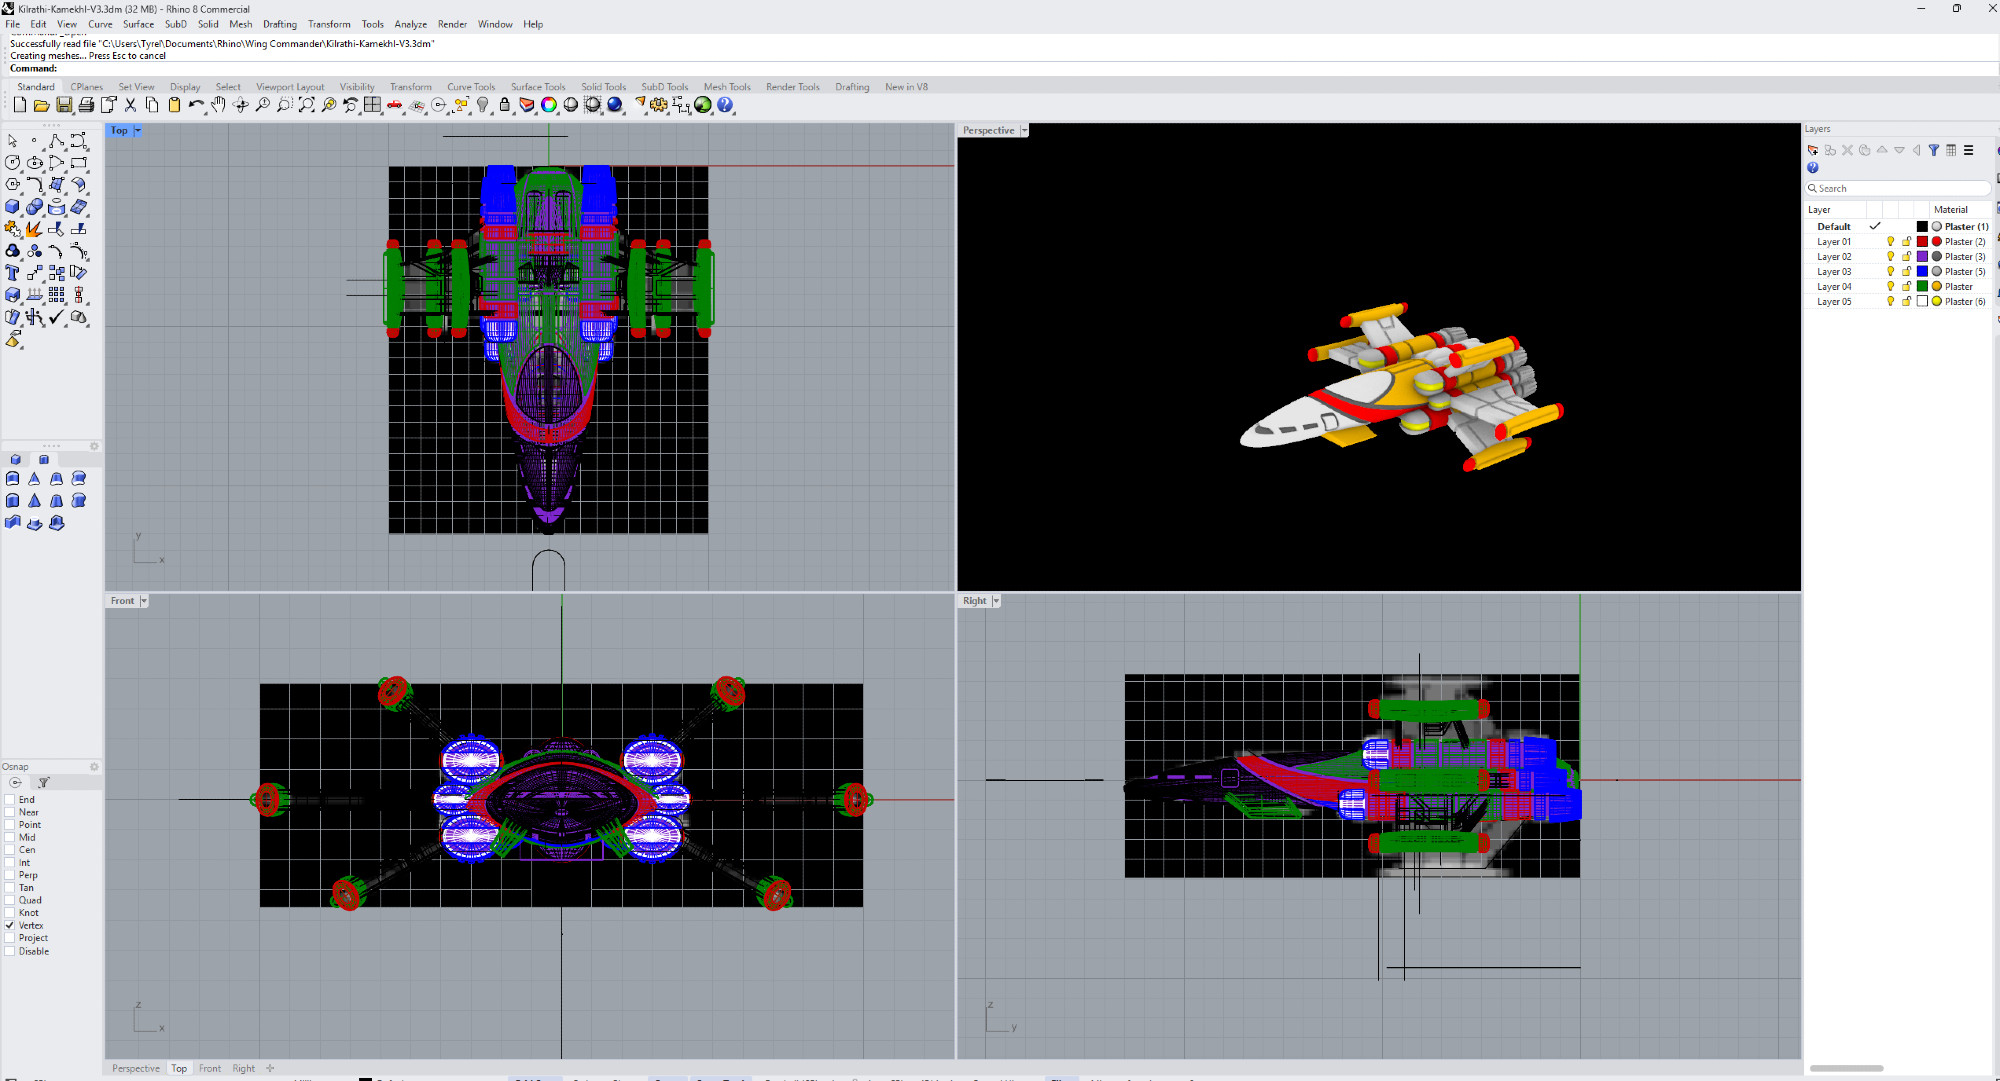Select the Pan hand tool
The height and width of the screenshot is (1081, 2000).
coord(218,105)
